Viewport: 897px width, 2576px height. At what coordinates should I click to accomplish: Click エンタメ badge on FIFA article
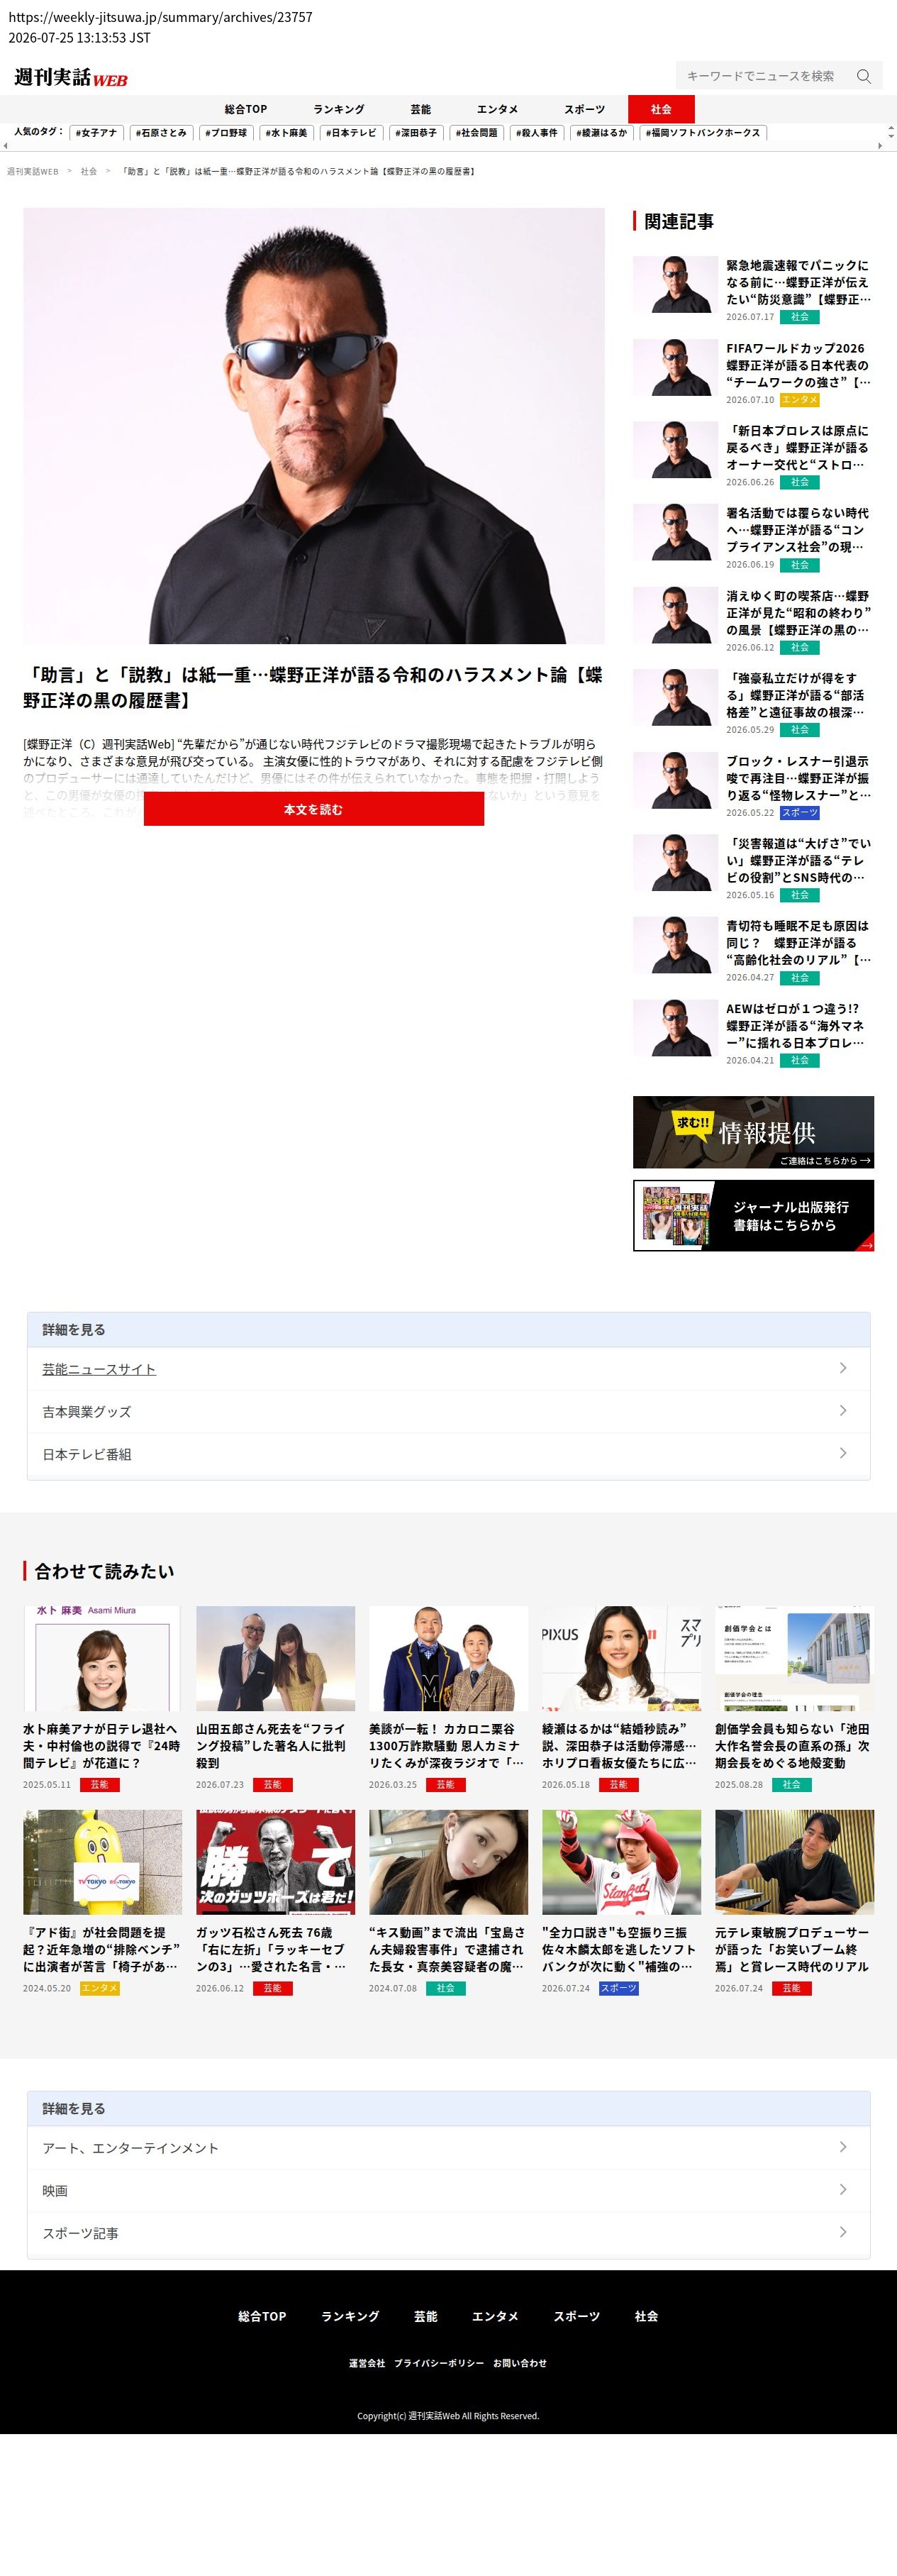click(x=799, y=400)
